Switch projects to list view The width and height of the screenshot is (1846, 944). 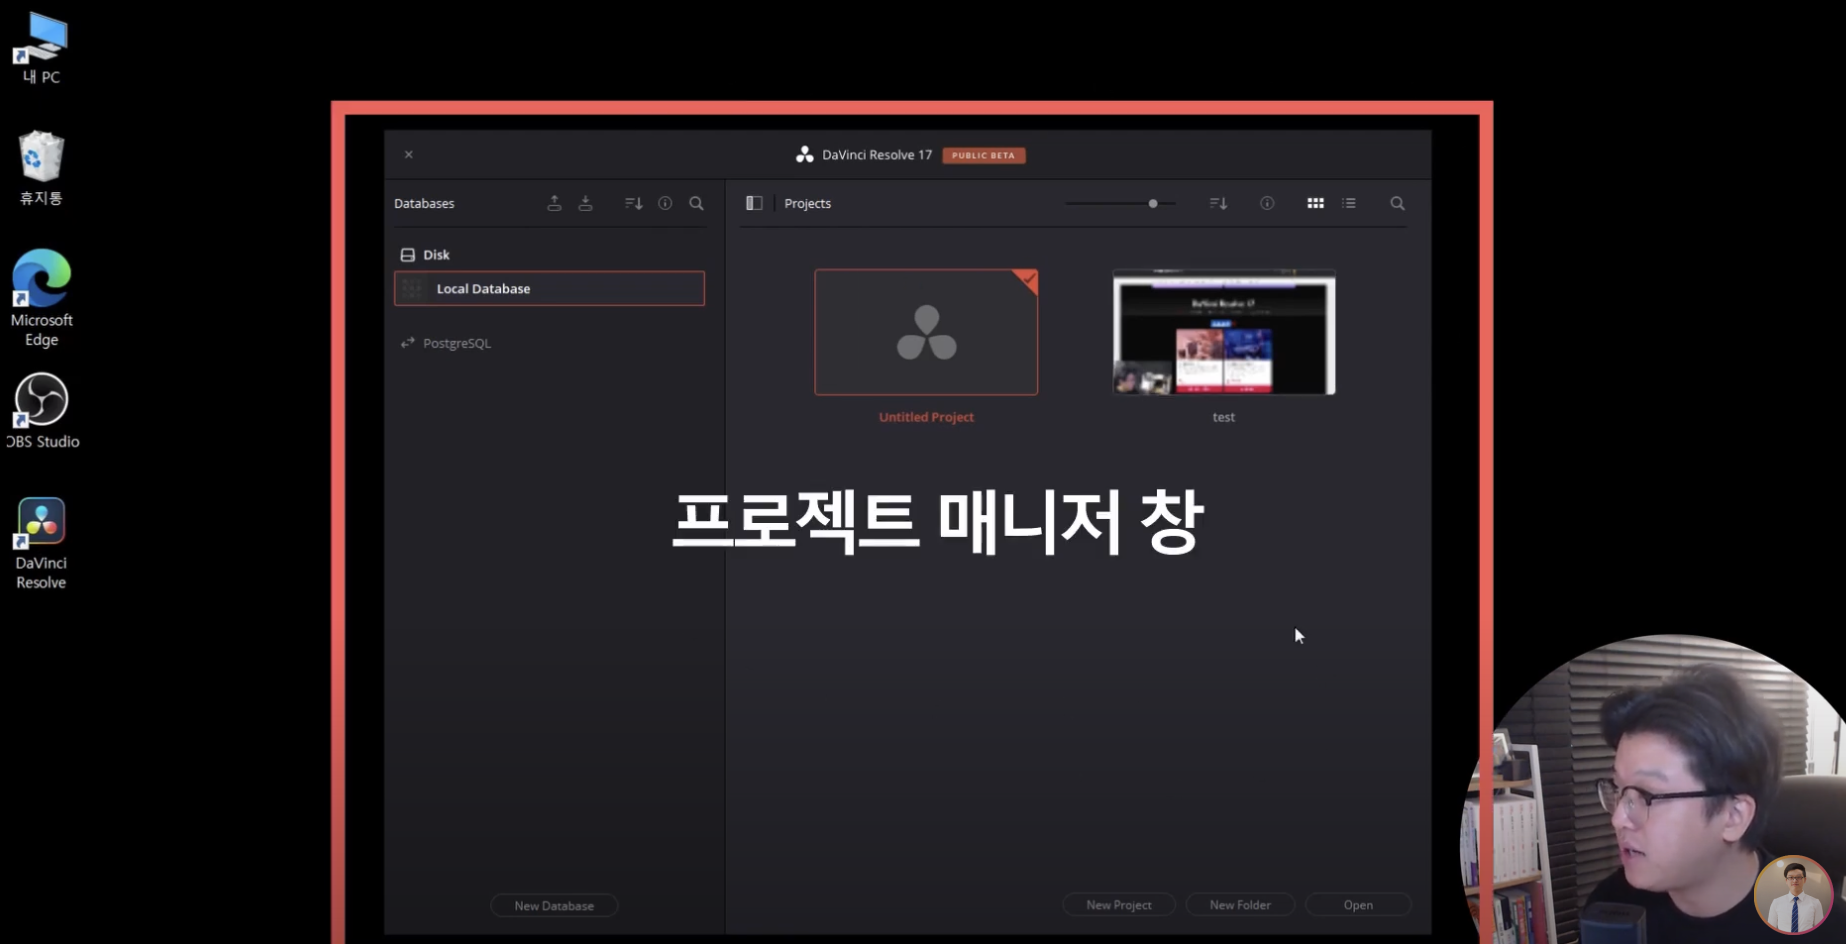[1349, 203]
